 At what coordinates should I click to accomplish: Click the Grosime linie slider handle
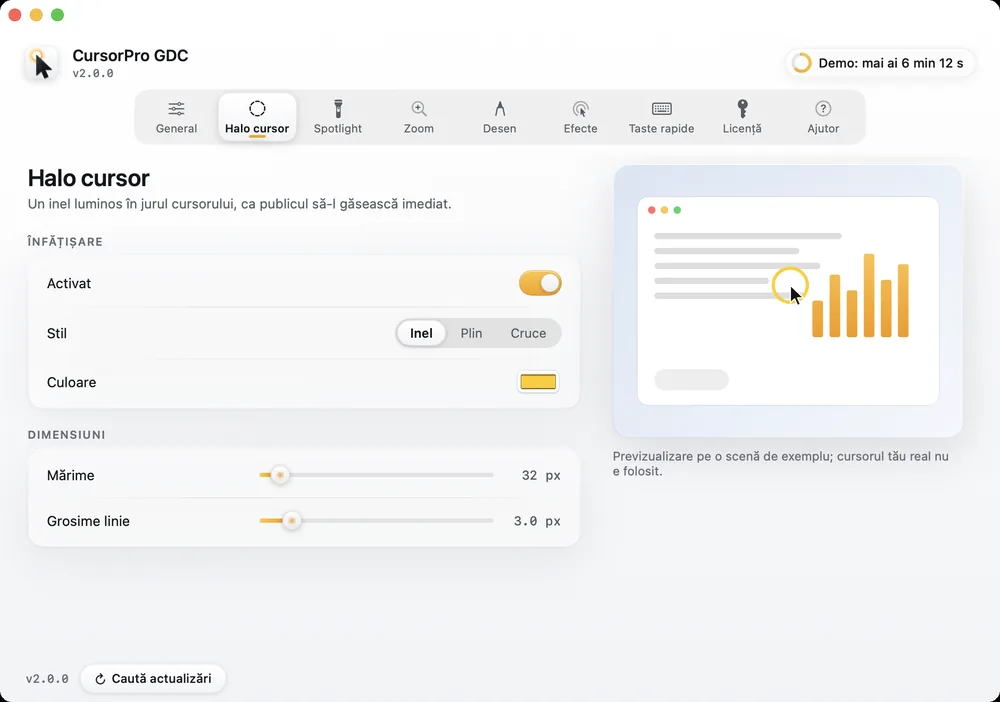[291, 521]
